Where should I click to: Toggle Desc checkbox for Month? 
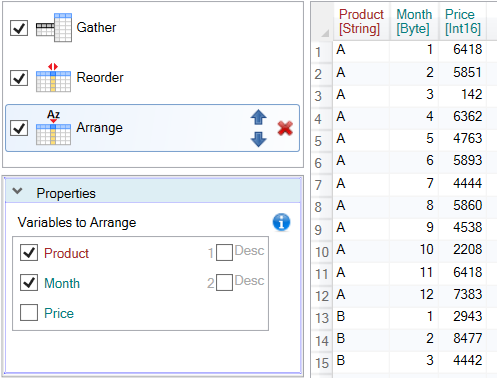tap(224, 283)
